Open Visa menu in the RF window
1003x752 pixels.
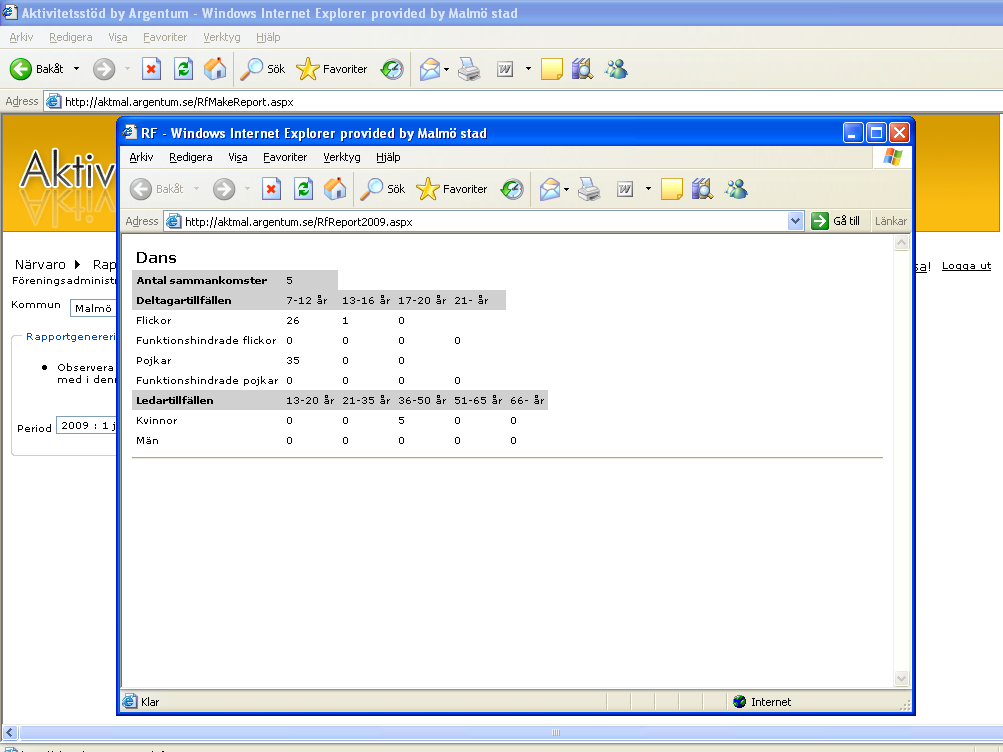pyautogui.click(x=237, y=157)
